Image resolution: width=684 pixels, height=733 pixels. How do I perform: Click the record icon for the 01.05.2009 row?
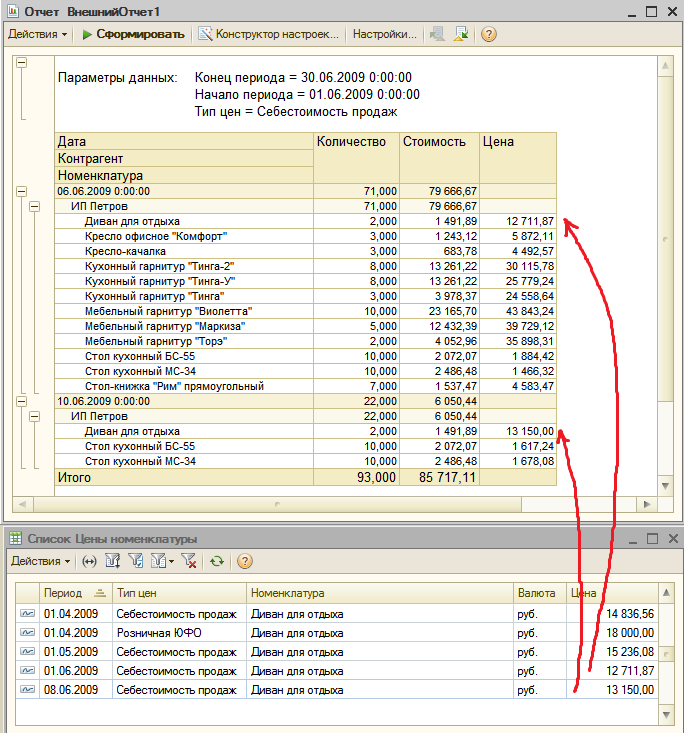(28, 652)
